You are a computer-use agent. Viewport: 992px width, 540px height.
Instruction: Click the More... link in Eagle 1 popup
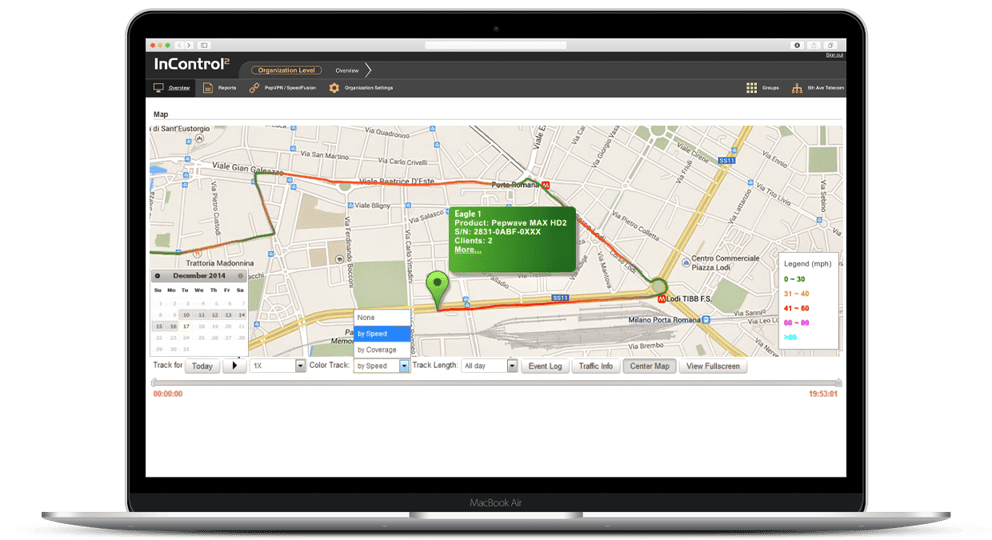468,250
